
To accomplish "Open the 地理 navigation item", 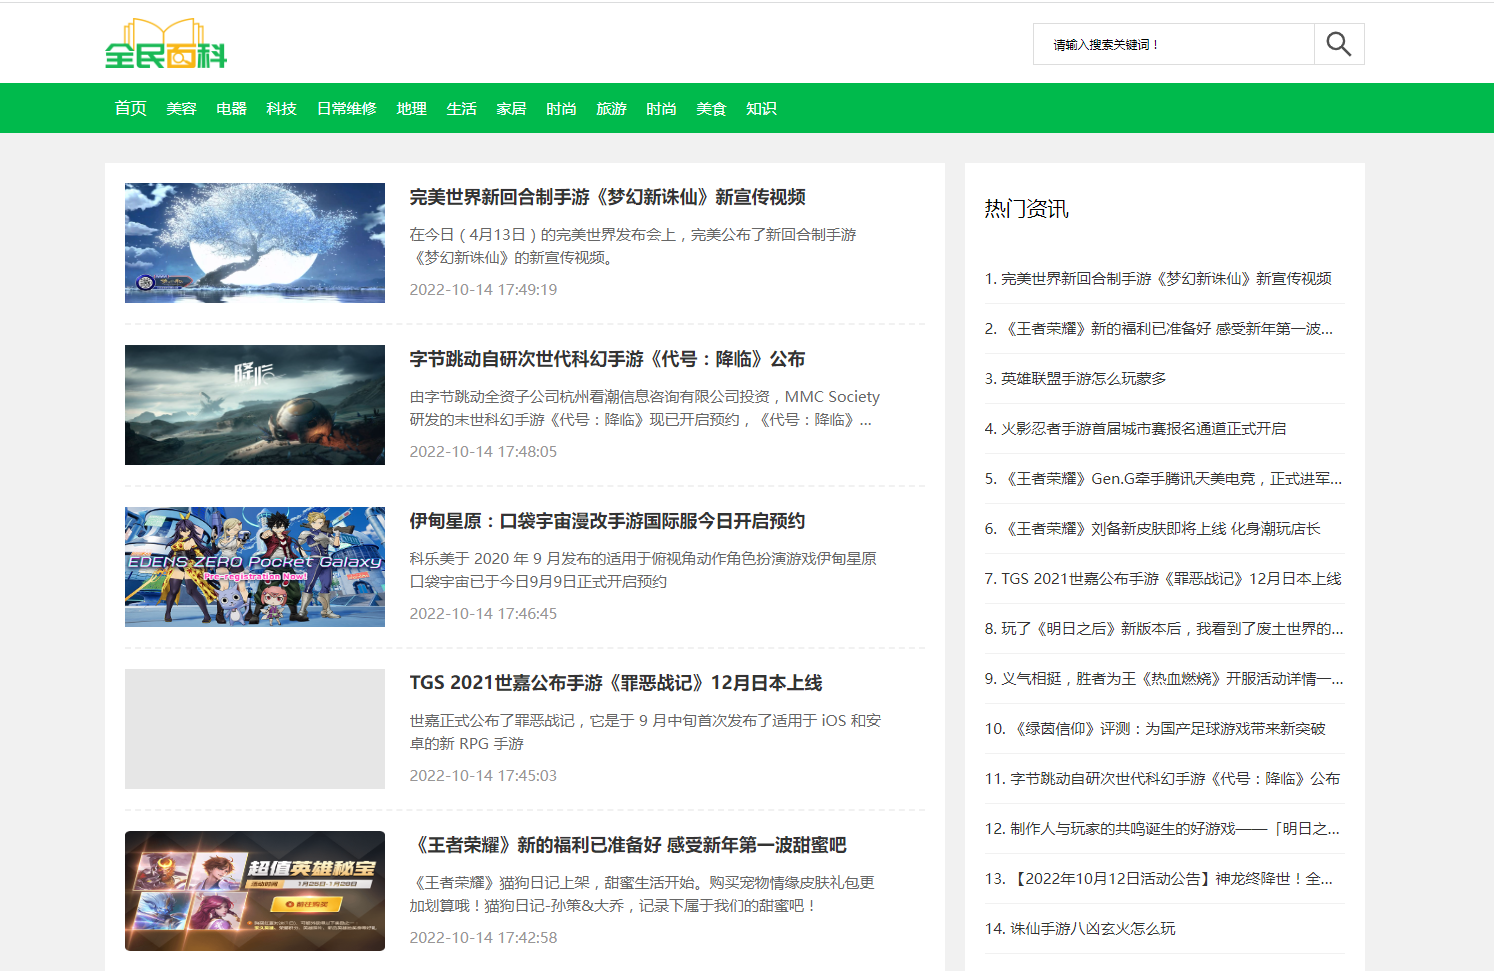I will point(412,108).
